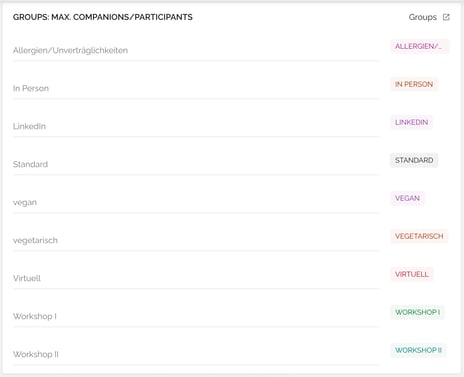Click the STANDARD group tag
Screen dimensions: 464x377
[x=414, y=160]
